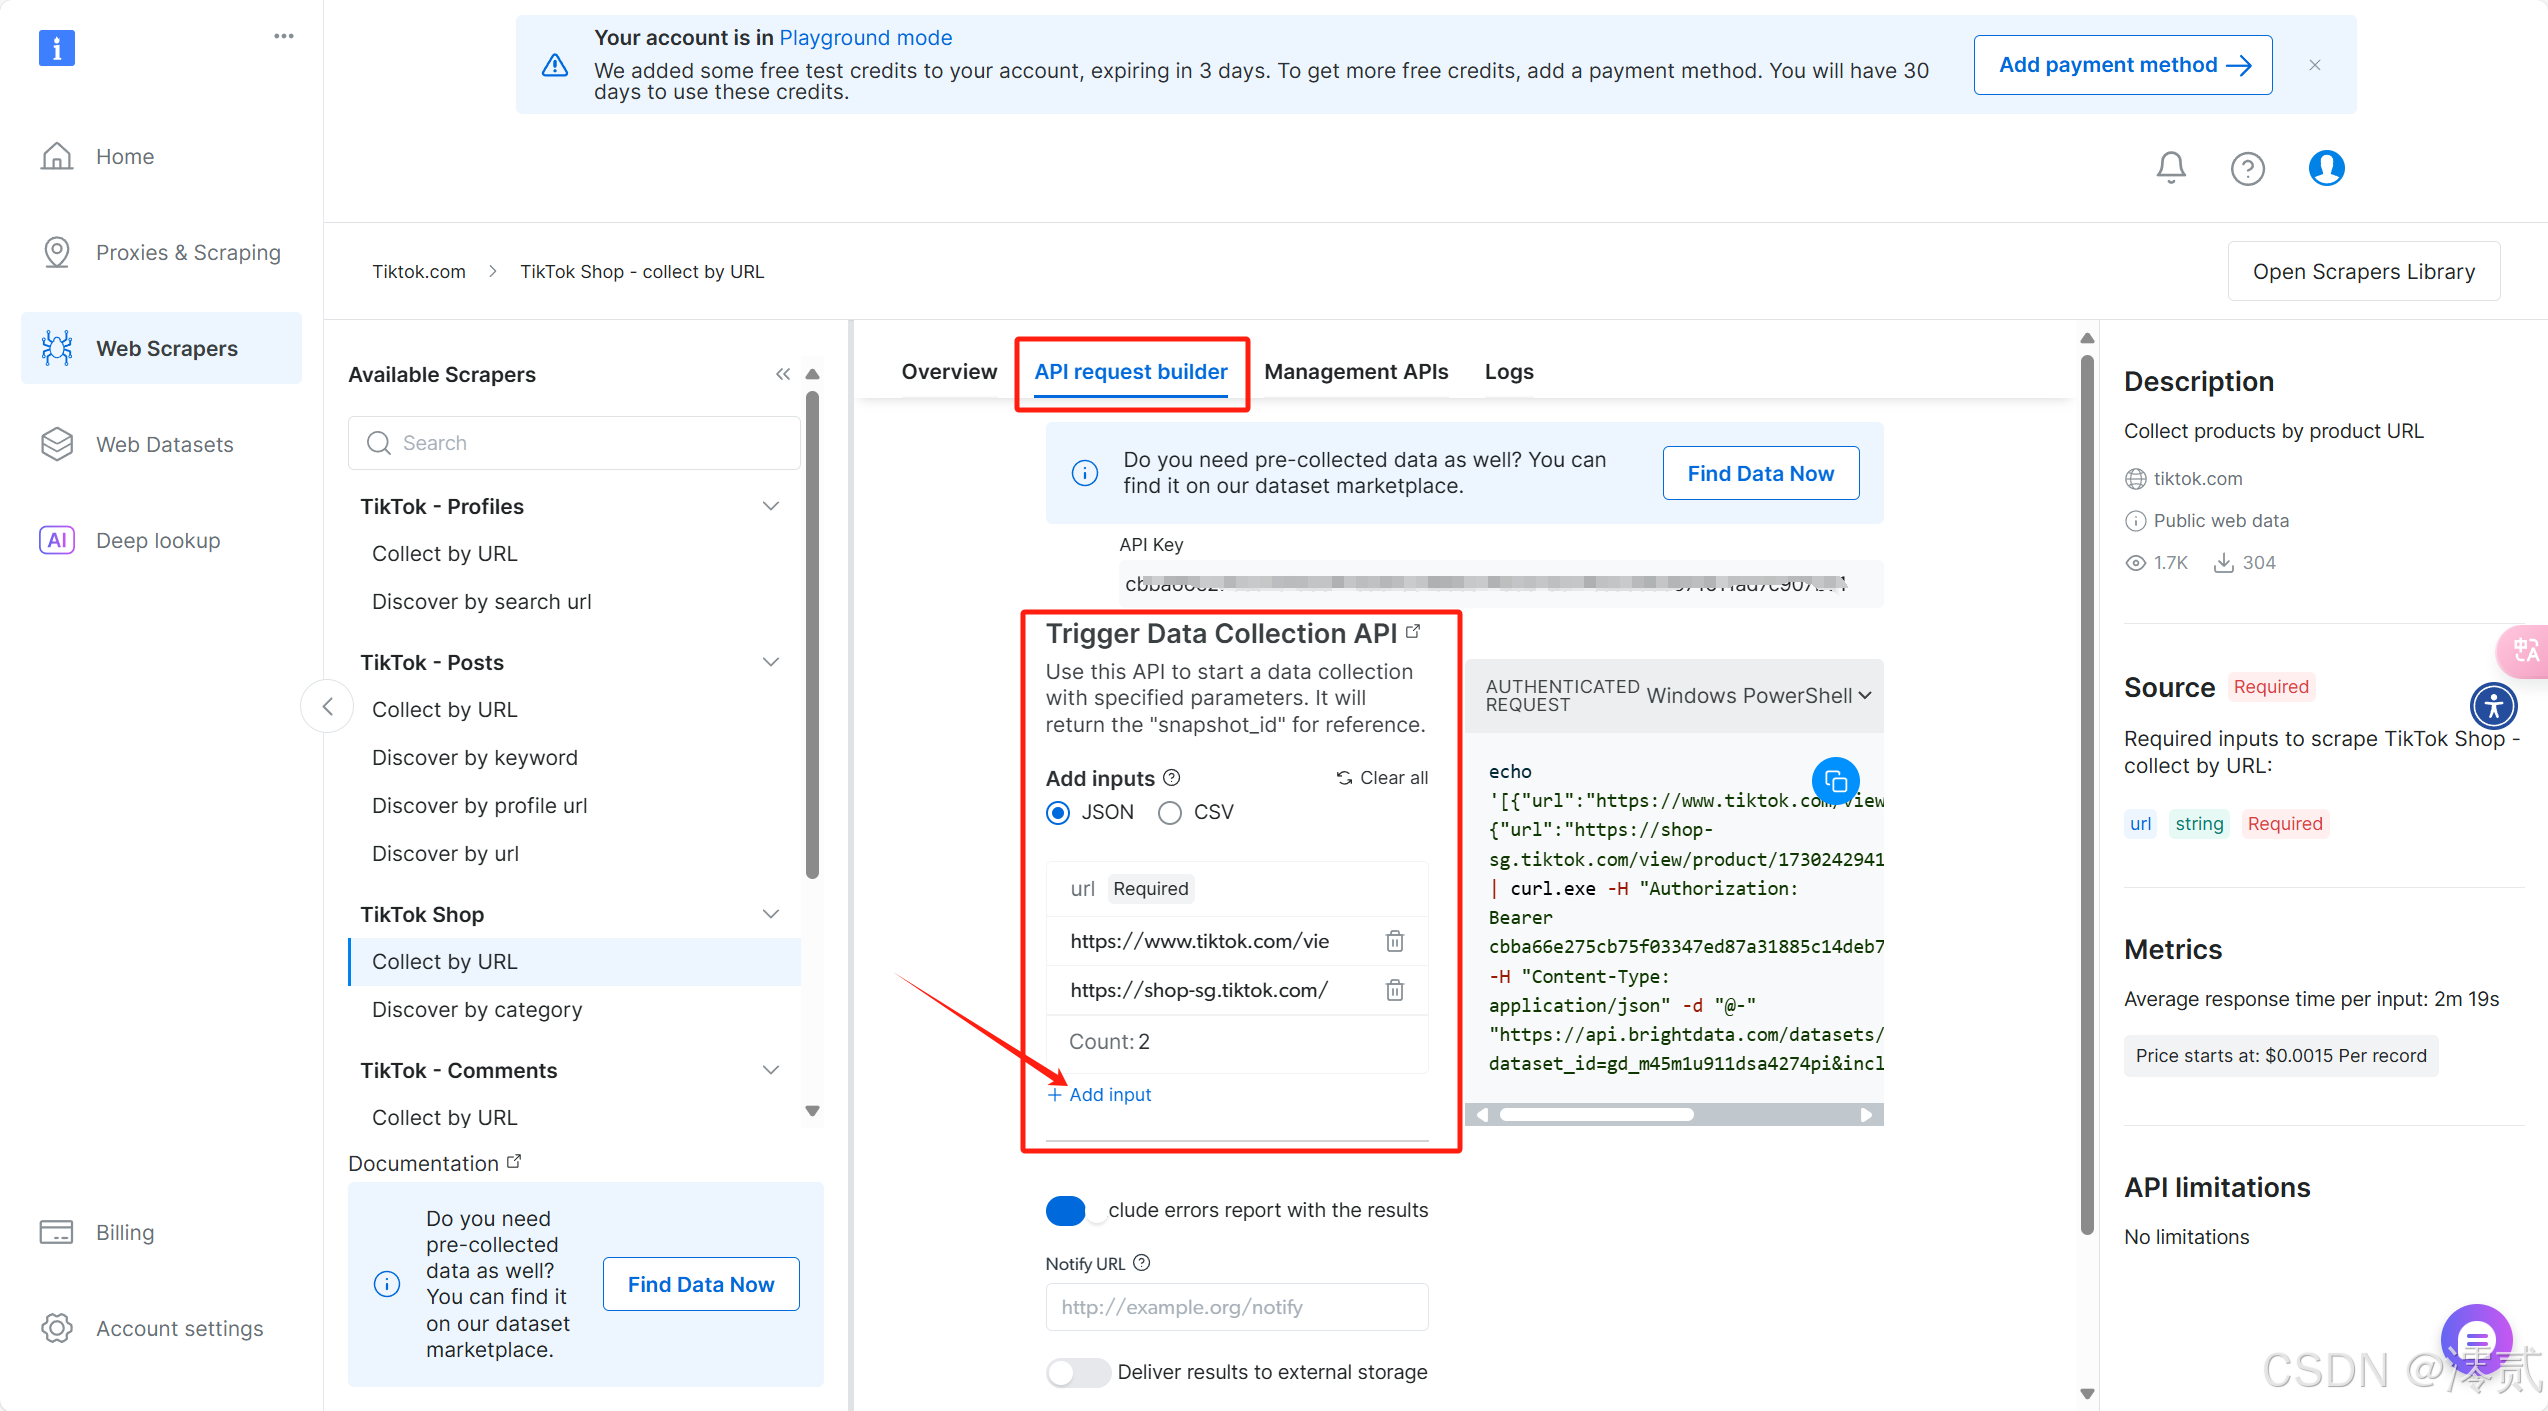Collapse the Available Scrapers panel
Viewport: 2548px width, 1411px height.
click(x=782, y=374)
